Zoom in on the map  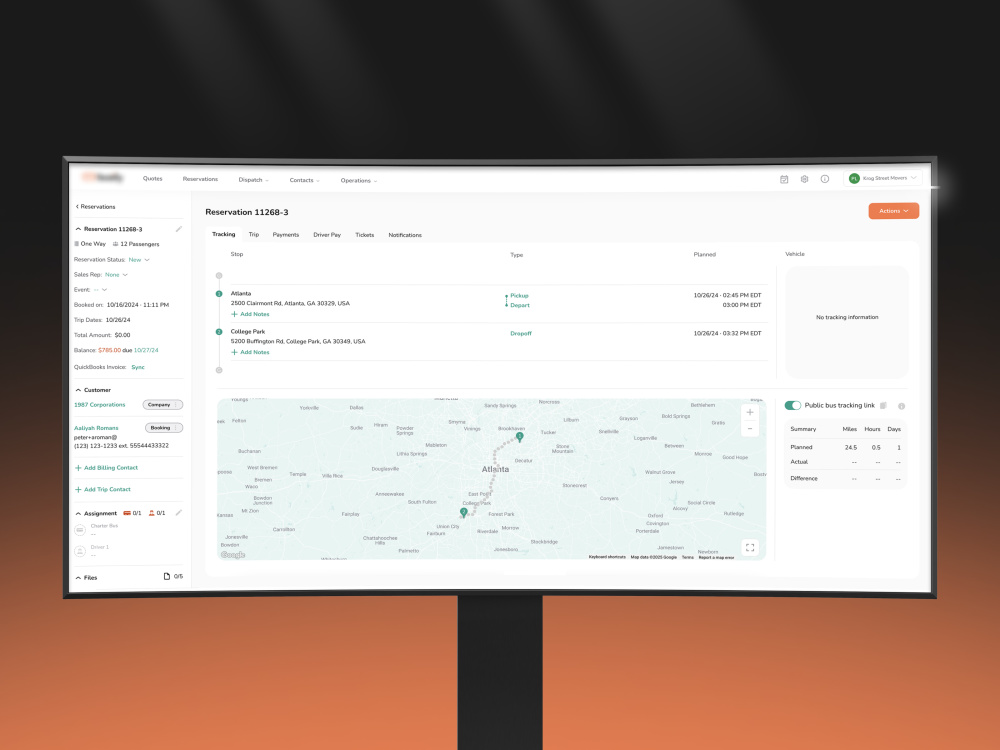[750, 413]
